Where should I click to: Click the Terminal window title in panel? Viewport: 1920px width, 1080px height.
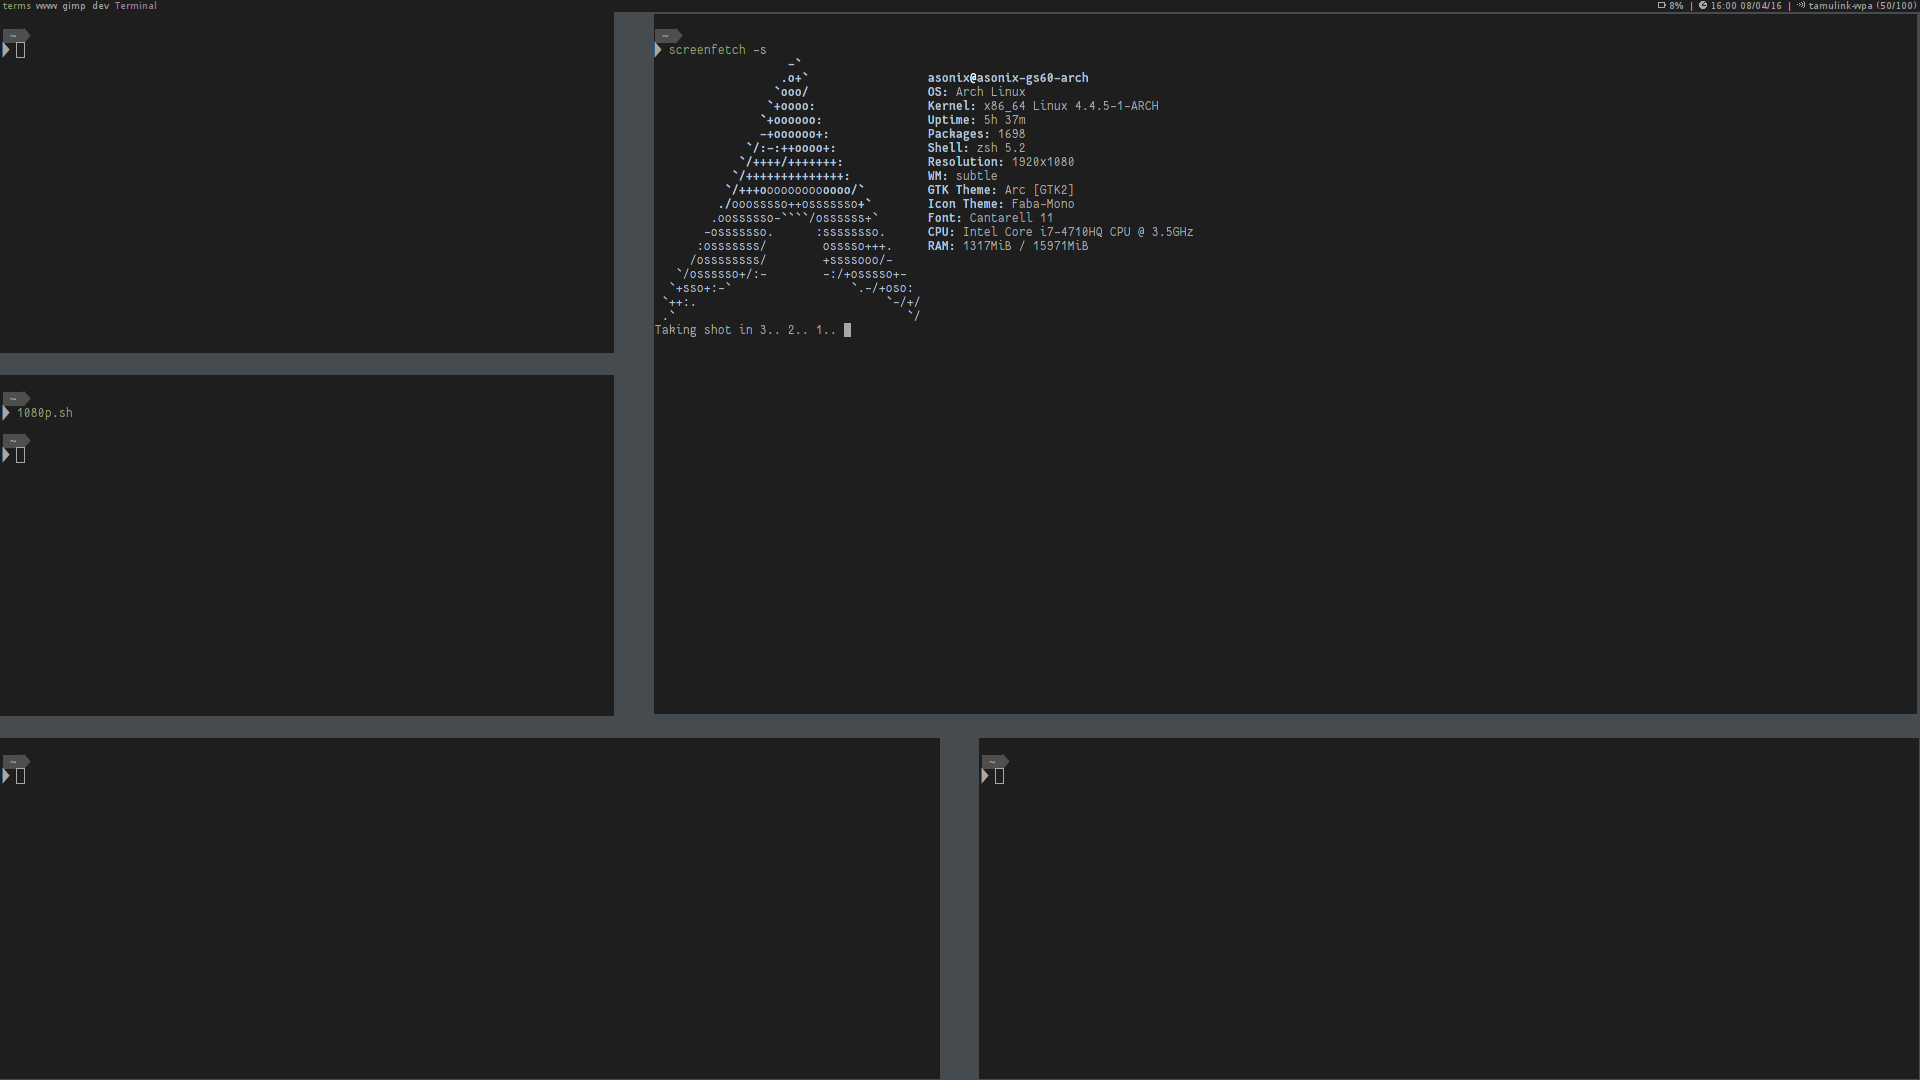[135, 5]
